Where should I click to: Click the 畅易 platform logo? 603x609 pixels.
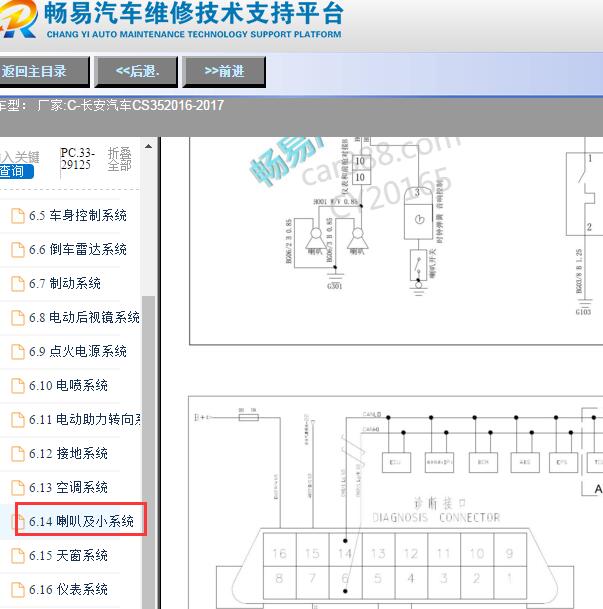[x=18, y=20]
